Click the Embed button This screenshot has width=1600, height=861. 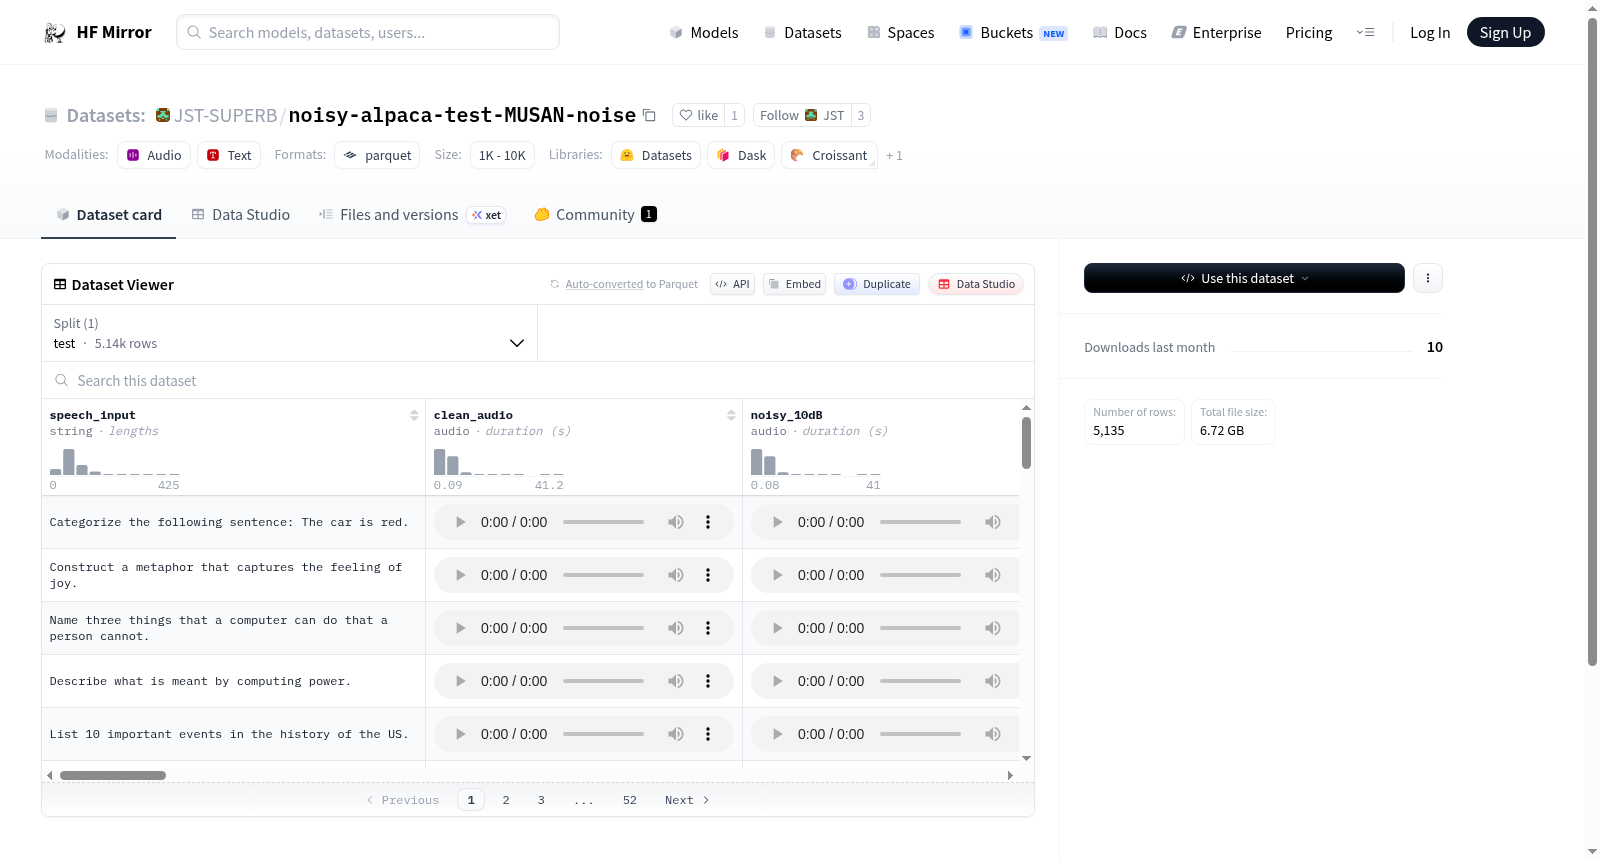click(x=794, y=284)
